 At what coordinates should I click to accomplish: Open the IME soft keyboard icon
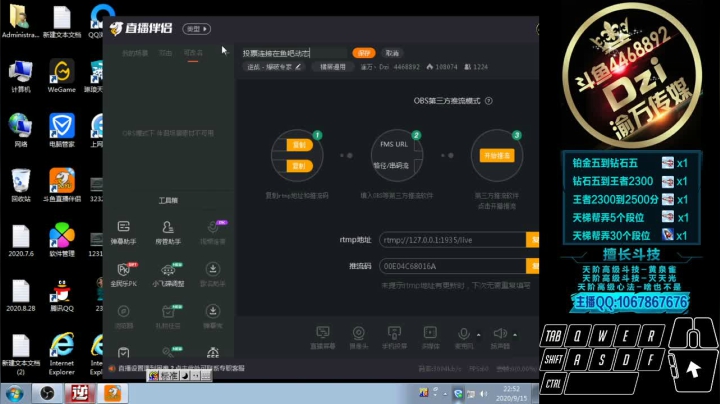pos(206,376)
